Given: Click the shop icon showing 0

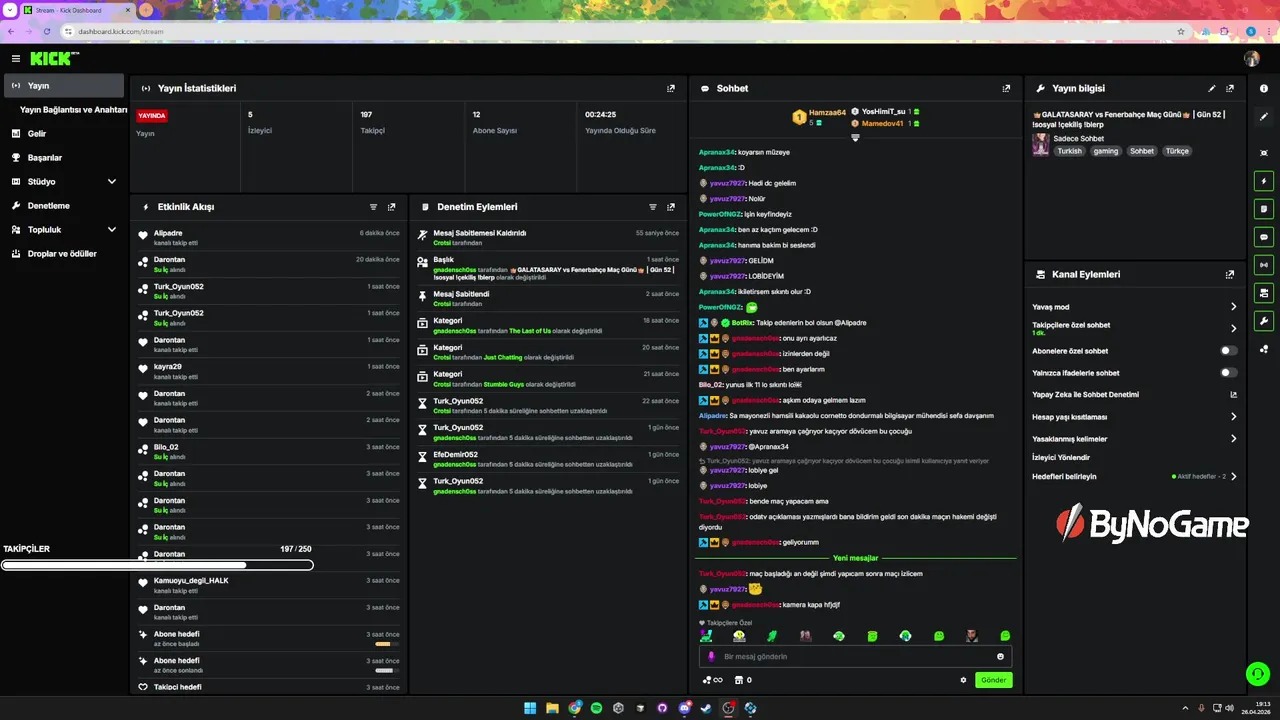Looking at the screenshot, I should (x=743, y=680).
